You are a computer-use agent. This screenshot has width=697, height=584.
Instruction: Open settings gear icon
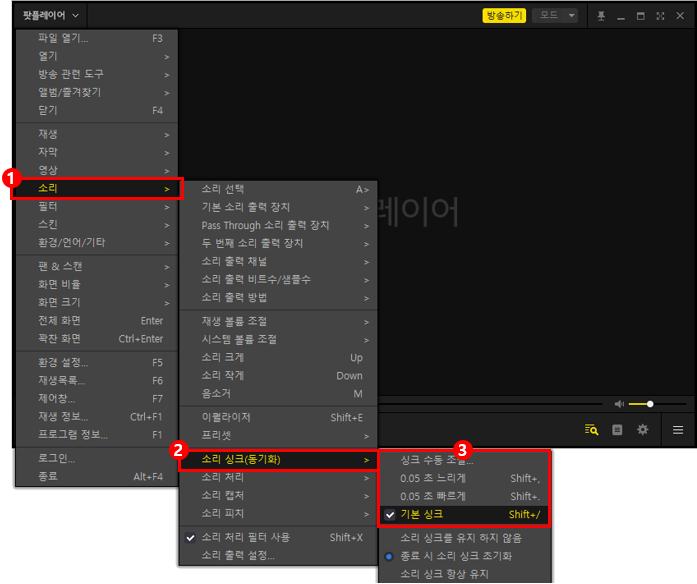pyautogui.click(x=642, y=429)
